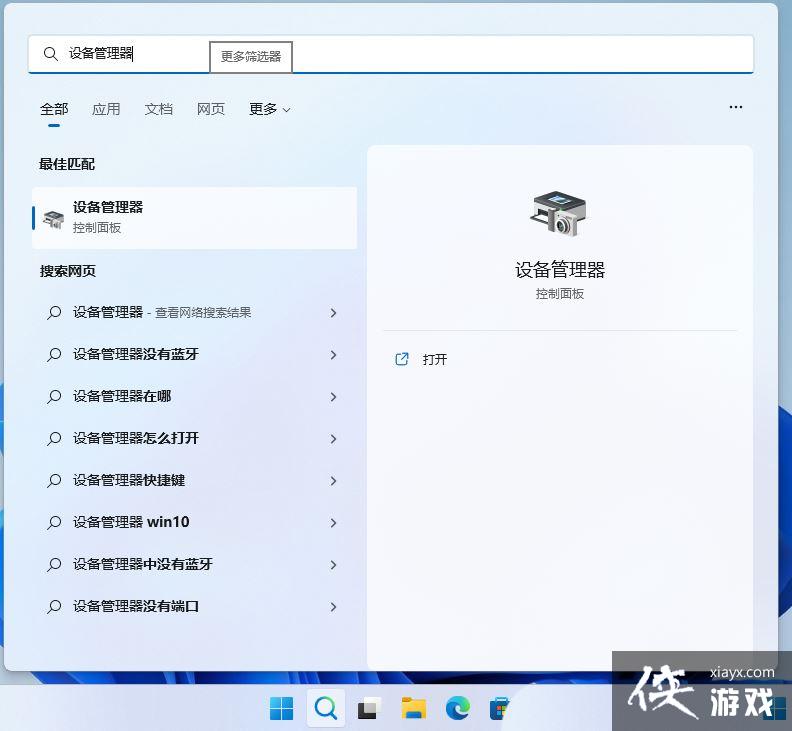Click search icon beside 设备管理器在哪
The image size is (792, 731).
(54, 397)
